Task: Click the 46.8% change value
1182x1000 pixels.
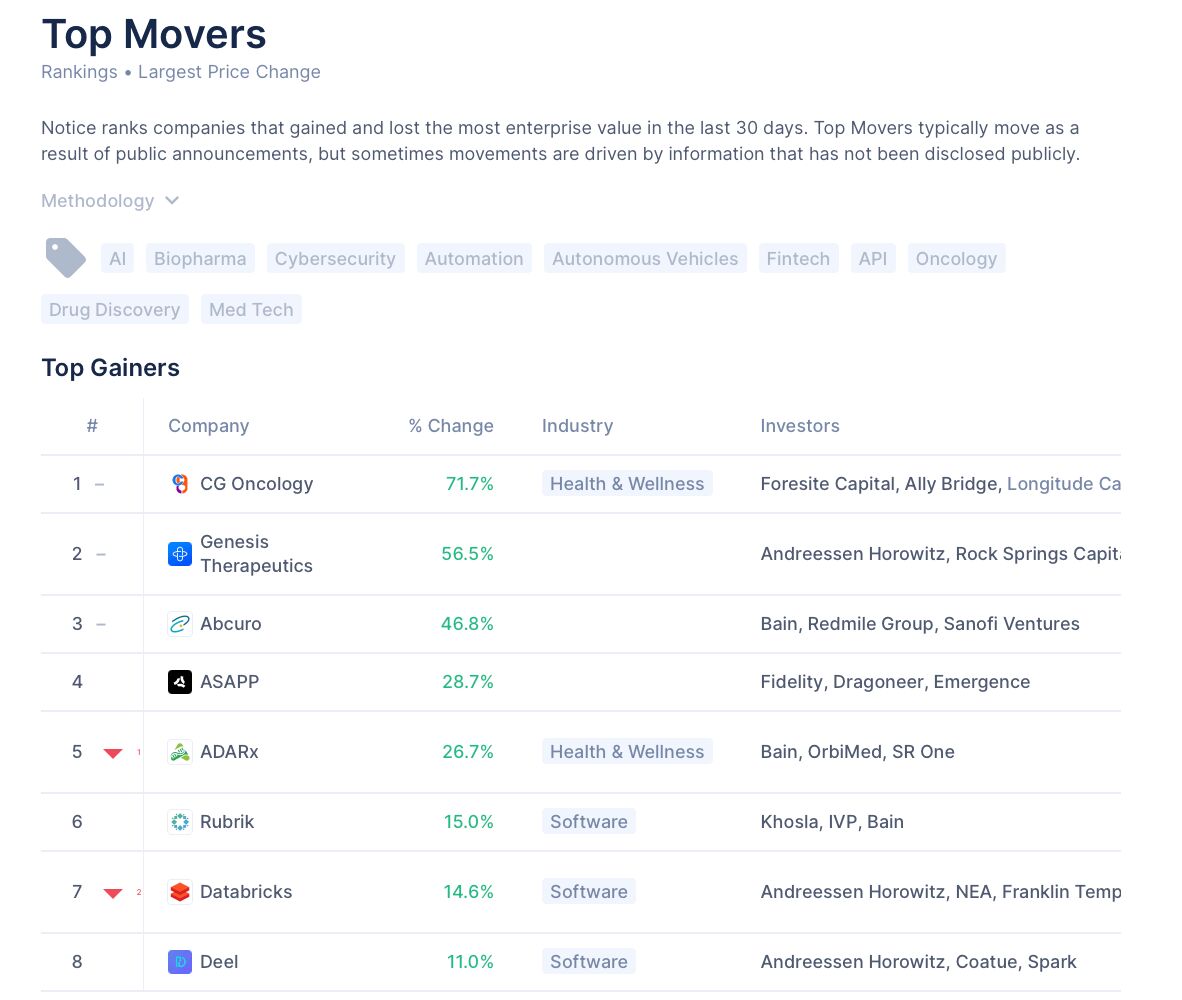Action: point(467,624)
